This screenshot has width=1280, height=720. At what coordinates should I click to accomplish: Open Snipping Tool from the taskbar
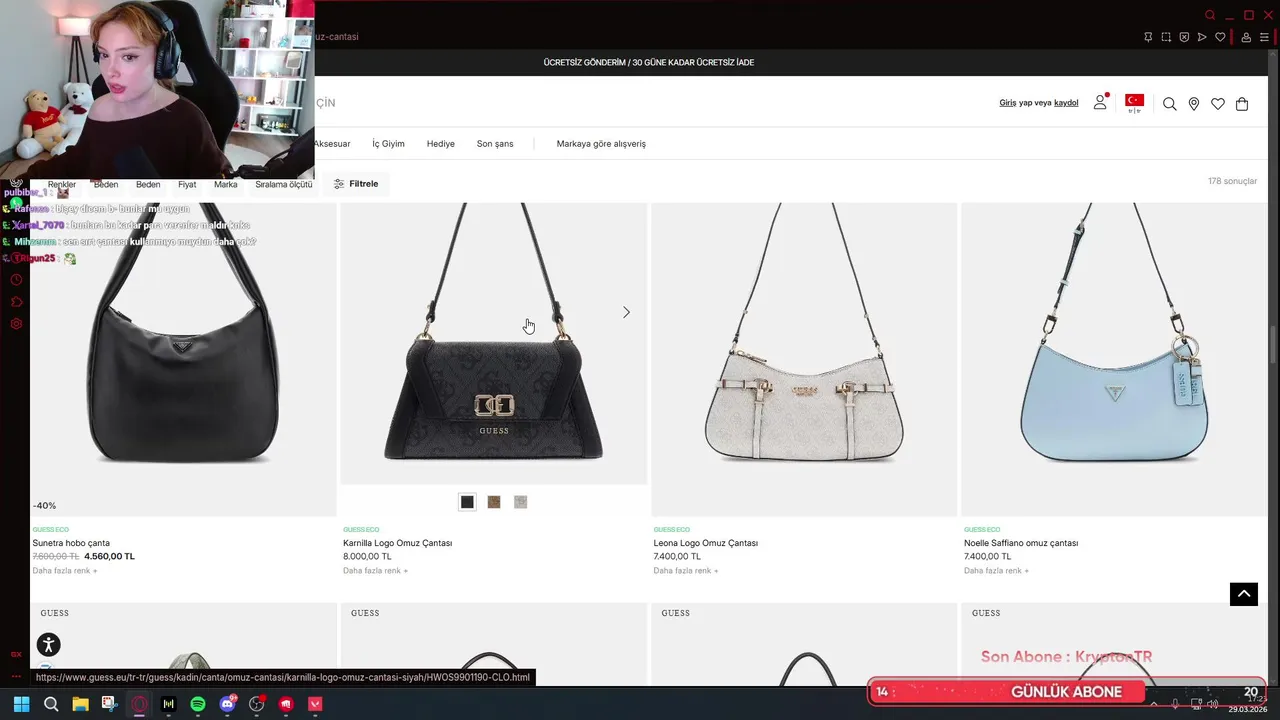click(x=110, y=704)
